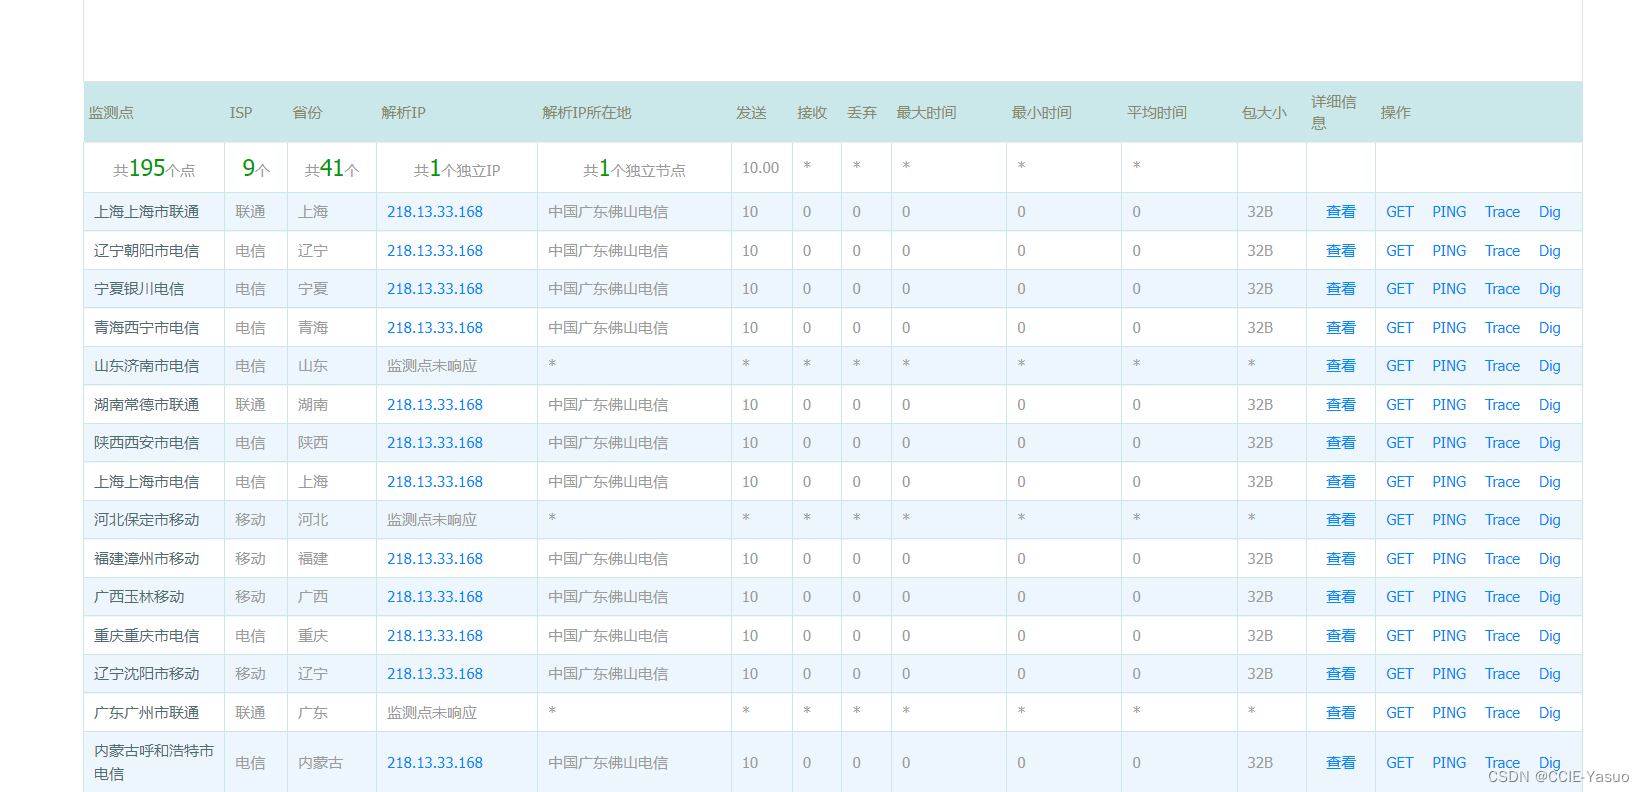The height and width of the screenshot is (792, 1644).
Task: Click the 平均时间 column header
Action: click(x=1157, y=113)
